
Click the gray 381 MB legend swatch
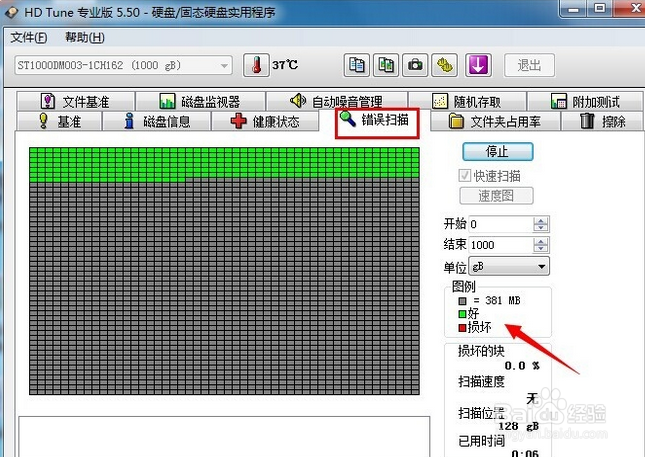[462, 301]
